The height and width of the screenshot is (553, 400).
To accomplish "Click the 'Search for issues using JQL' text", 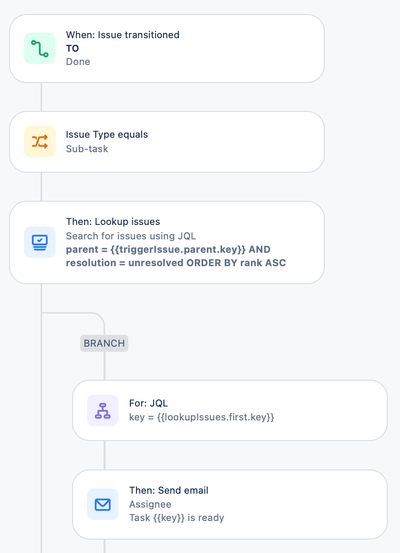I will pos(131,236).
